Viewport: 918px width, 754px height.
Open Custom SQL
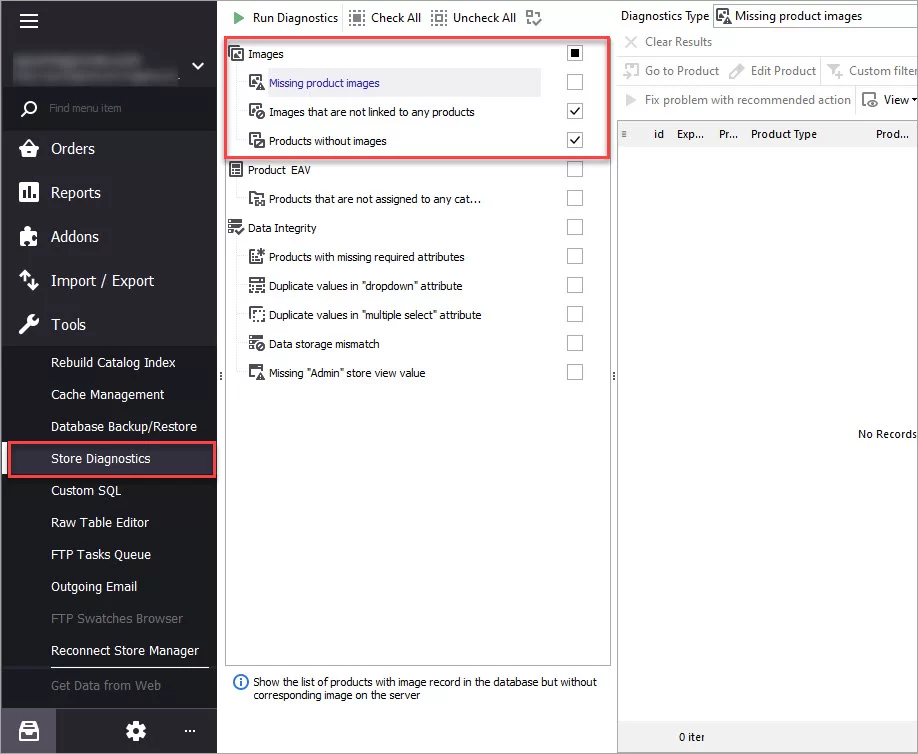pyautogui.click(x=86, y=491)
